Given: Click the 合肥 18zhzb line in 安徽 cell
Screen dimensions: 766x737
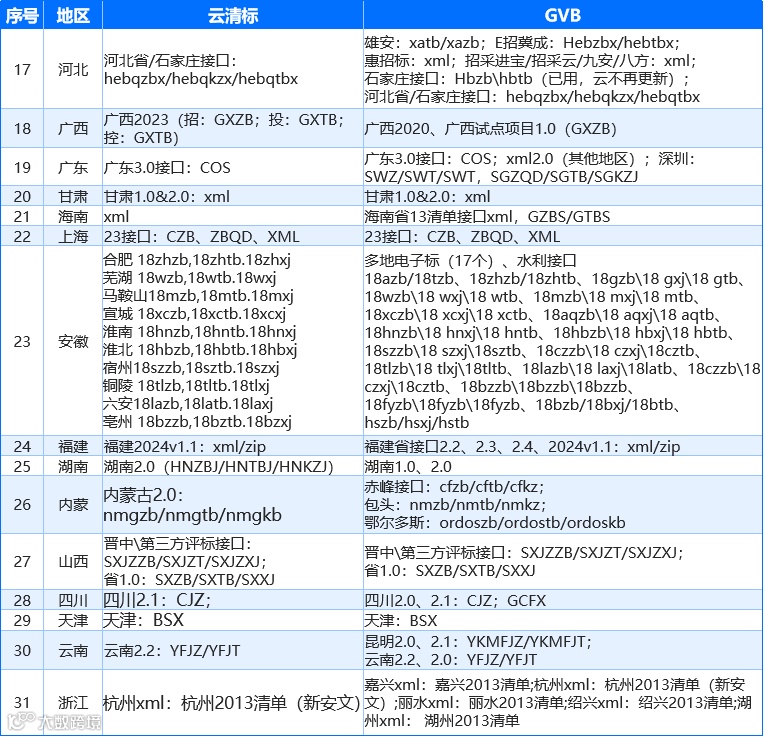Looking at the screenshot, I should (197, 260).
